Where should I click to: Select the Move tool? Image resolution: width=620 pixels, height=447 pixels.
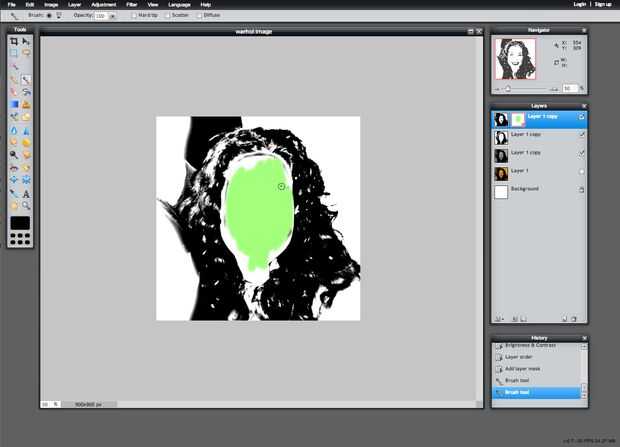(26, 41)
